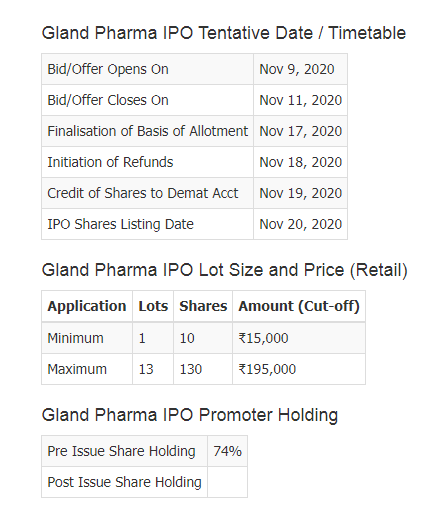Click the empty Post Issue Share Holding value
Viewport: 445px width, 508px height.
[x=227, y=482]
